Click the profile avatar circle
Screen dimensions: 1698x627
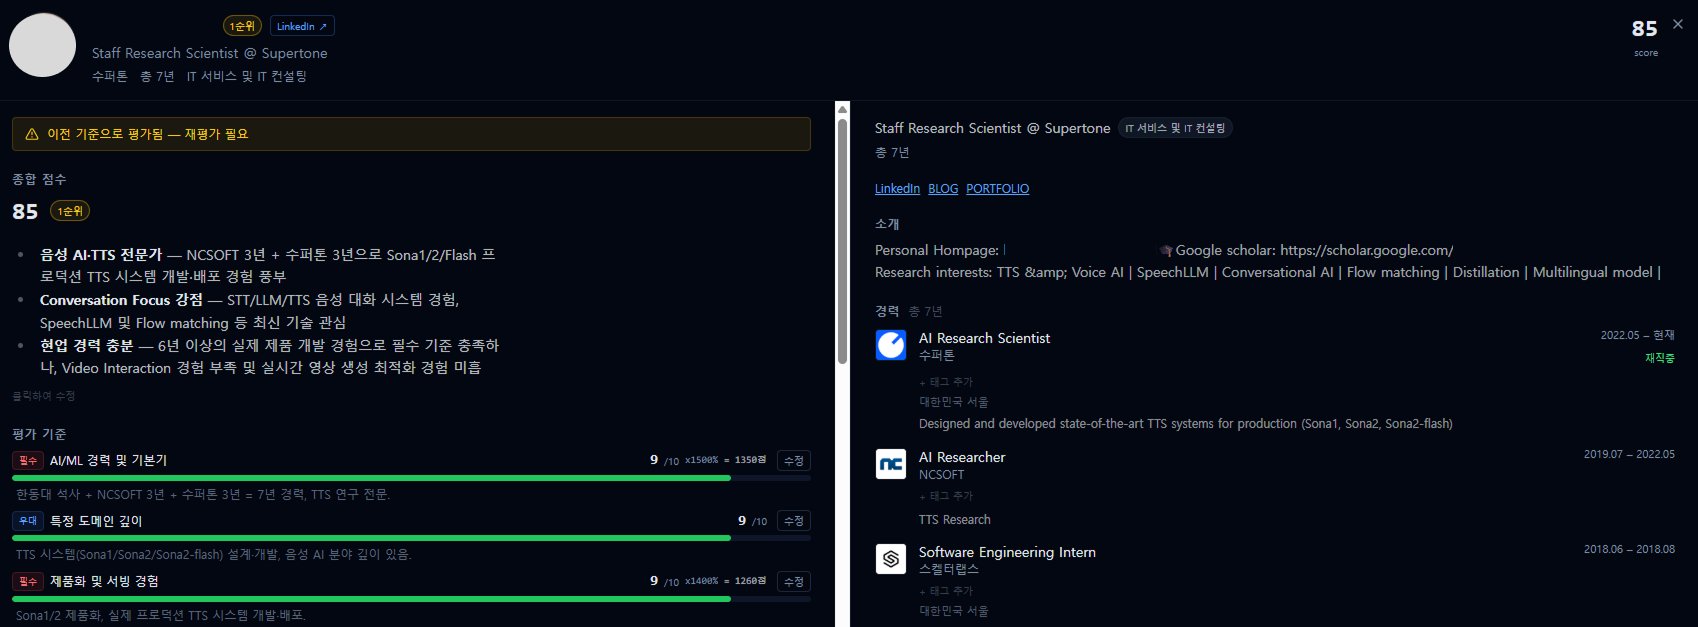coord(43,45)
